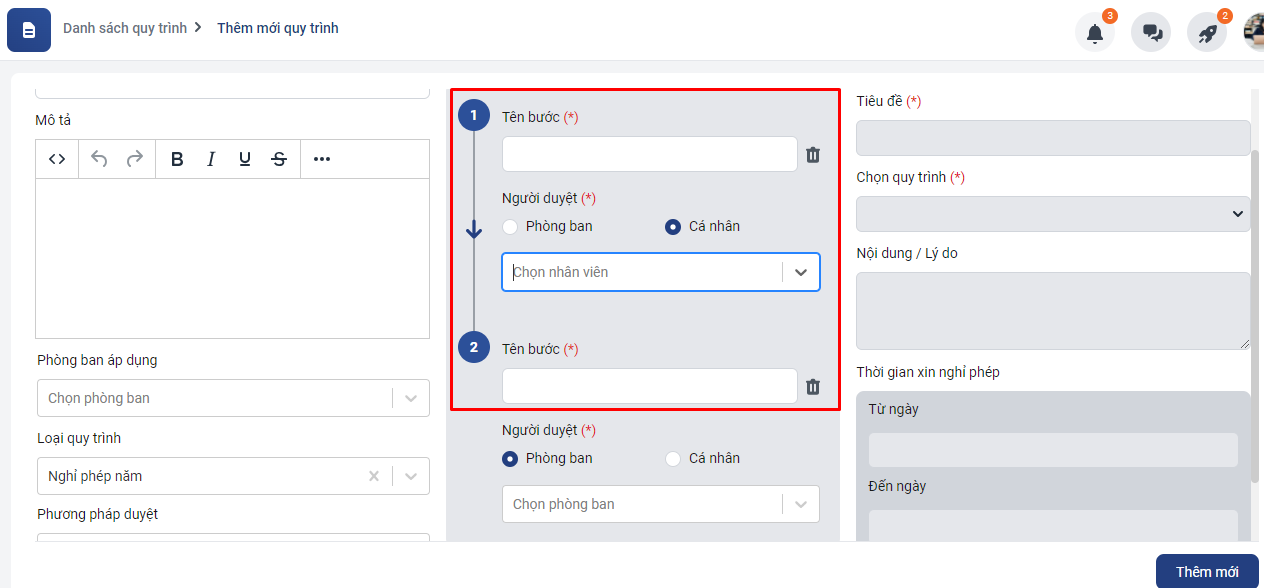Select Cá nhân radio in step 1
Viewport: 1264px width, 588px height.
click(673, 227)
